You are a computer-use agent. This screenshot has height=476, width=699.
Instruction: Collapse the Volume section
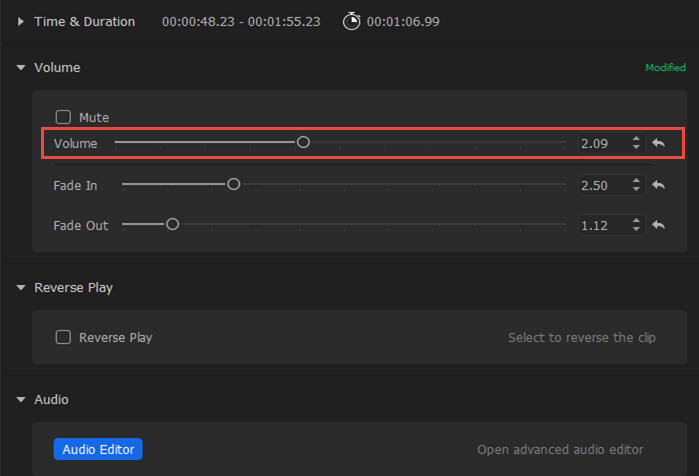pos(21,68)
